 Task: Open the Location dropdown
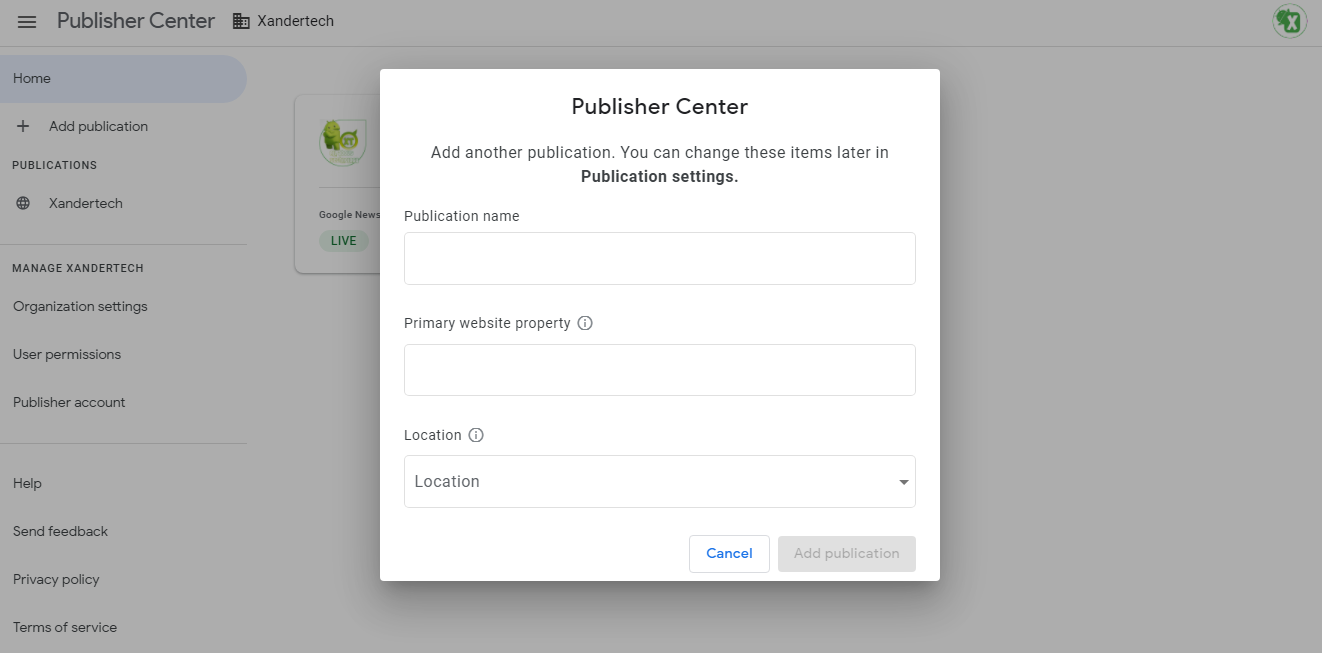click(660, 481)
